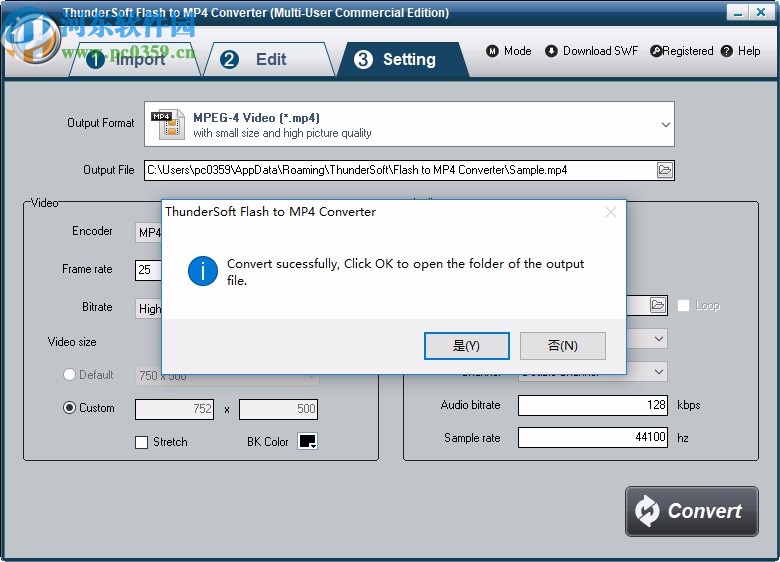Click the custom height field 500
The width and height of the screenshot is (780, 562).
(x=278, y=409)
